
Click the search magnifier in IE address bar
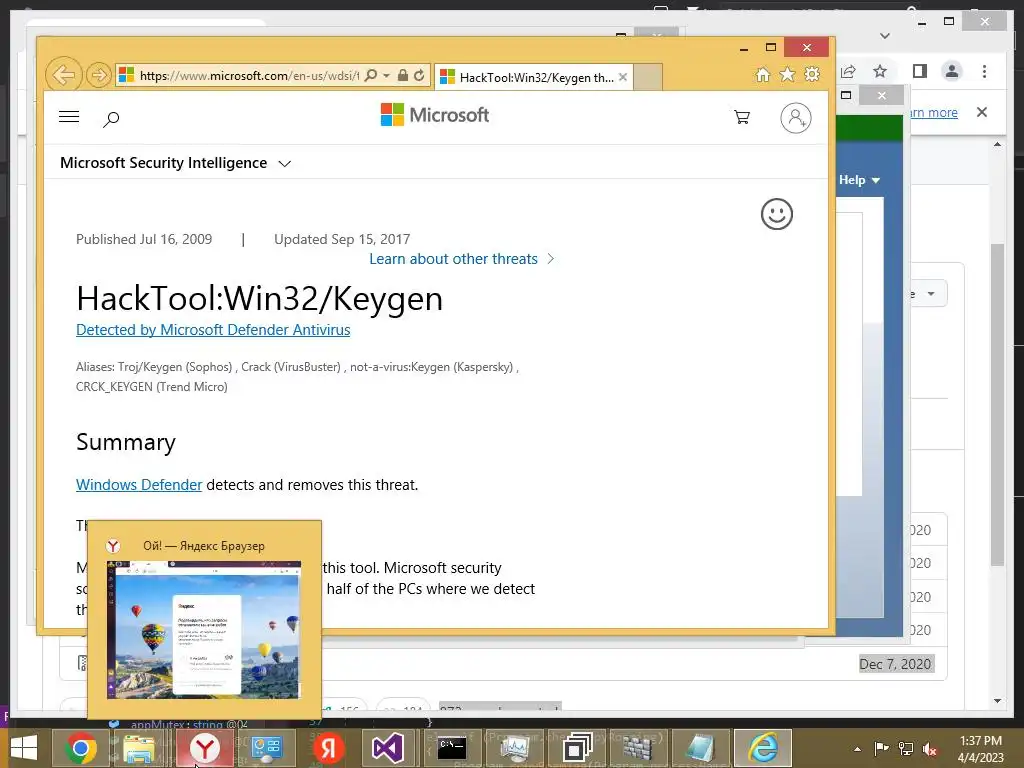click(370, 75)
